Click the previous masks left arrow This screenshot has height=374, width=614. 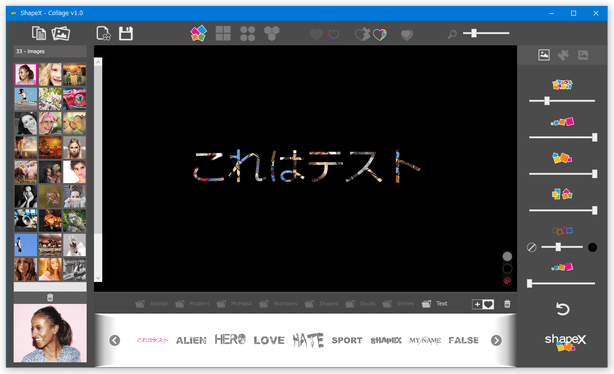[x=115, y=340]
